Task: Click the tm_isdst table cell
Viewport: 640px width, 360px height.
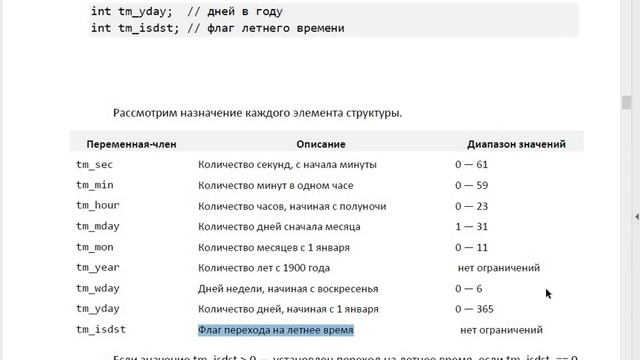Action: pyautogui.click(x=101, y=329)
